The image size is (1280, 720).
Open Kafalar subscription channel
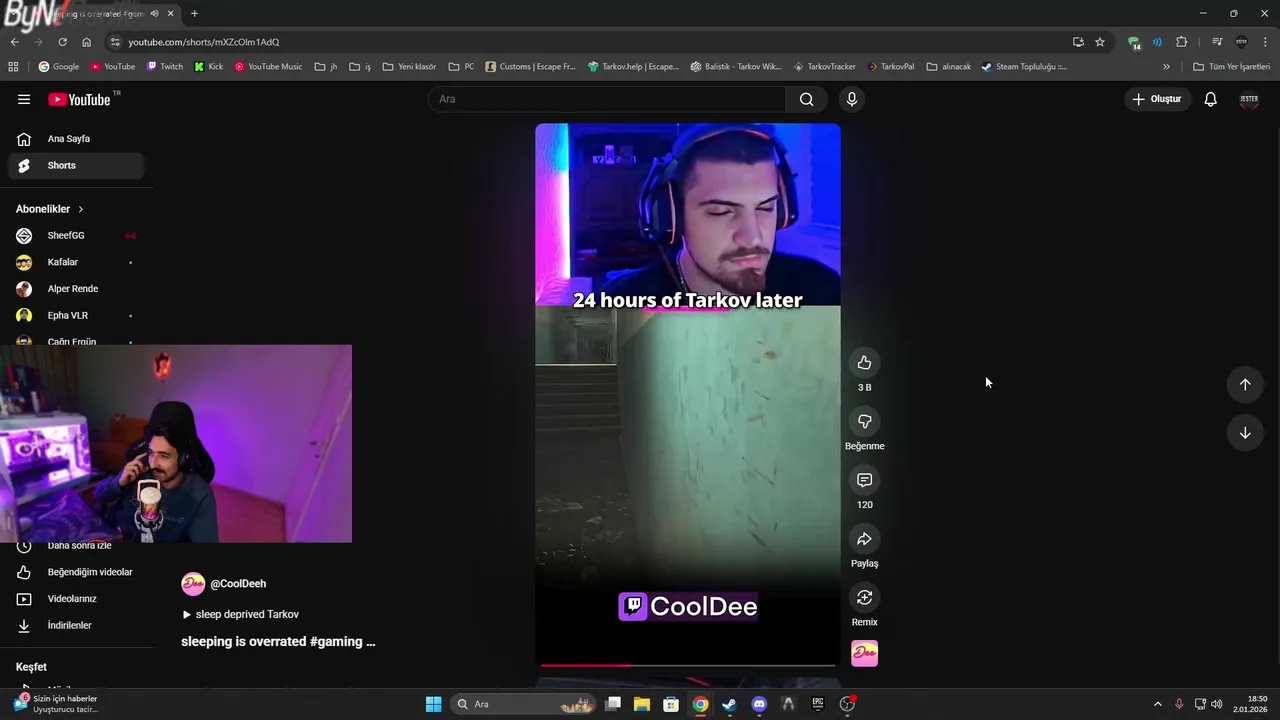[76, 262]
